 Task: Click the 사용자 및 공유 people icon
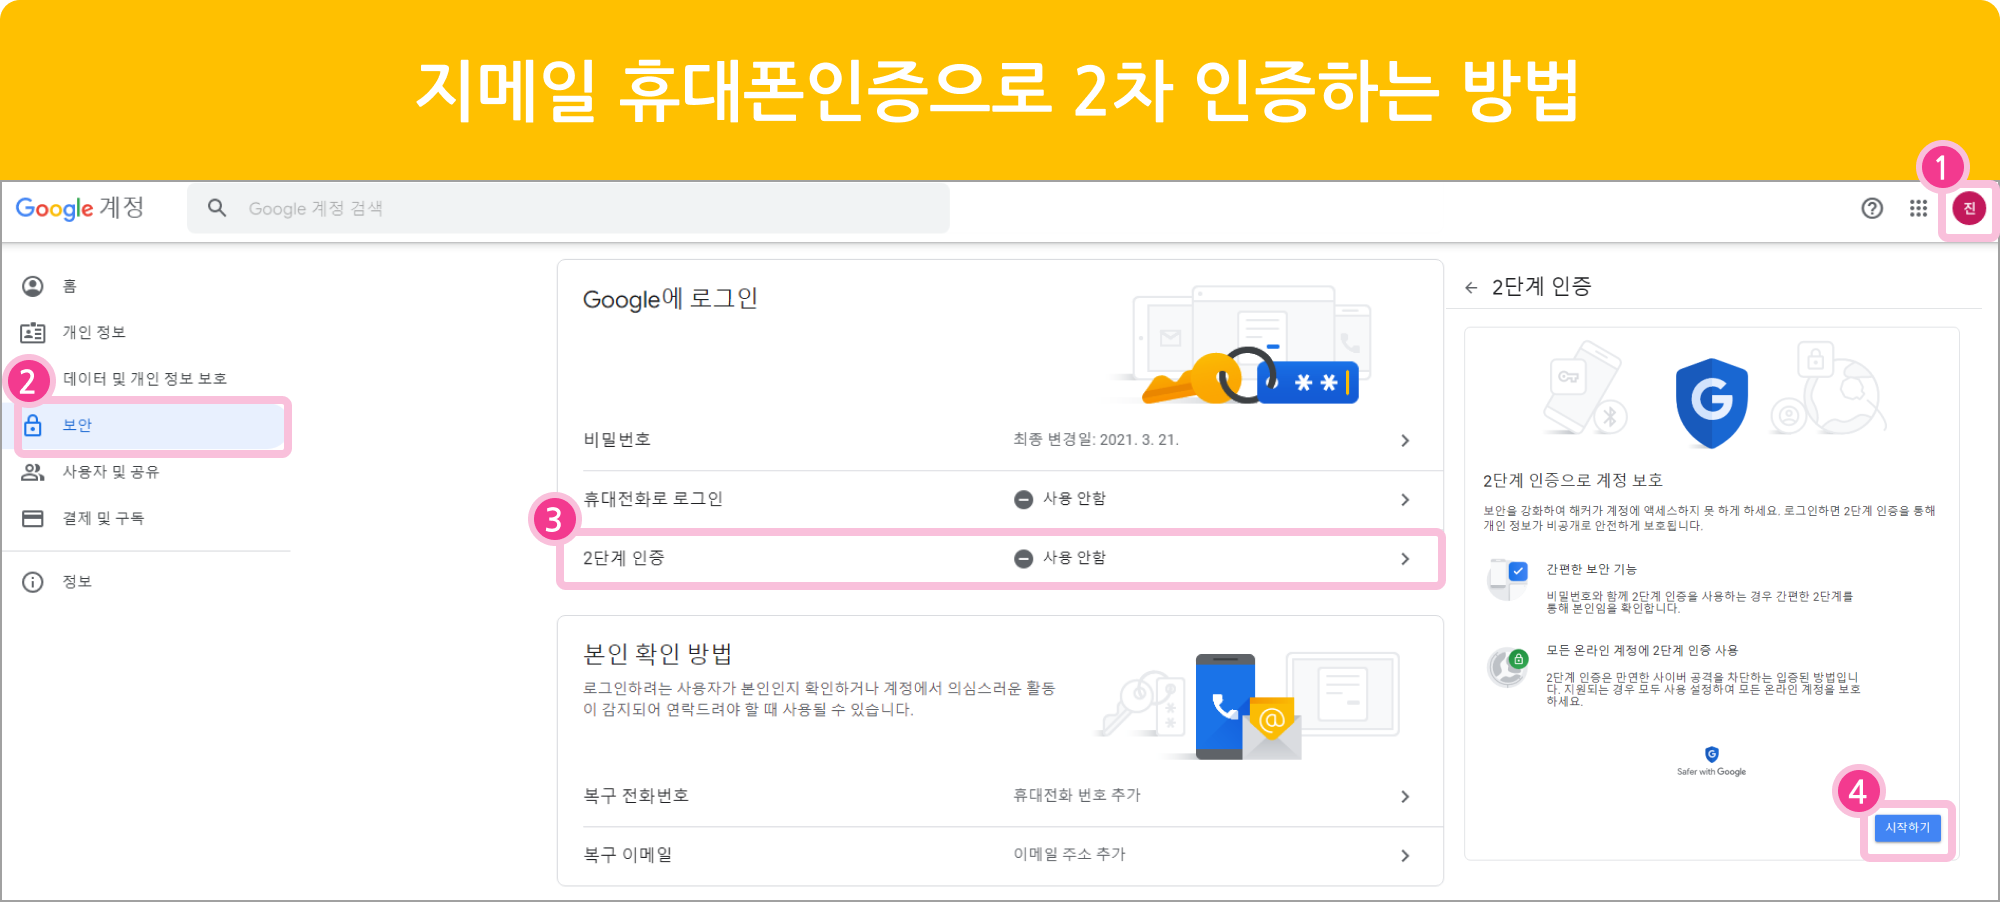[33, 472]
